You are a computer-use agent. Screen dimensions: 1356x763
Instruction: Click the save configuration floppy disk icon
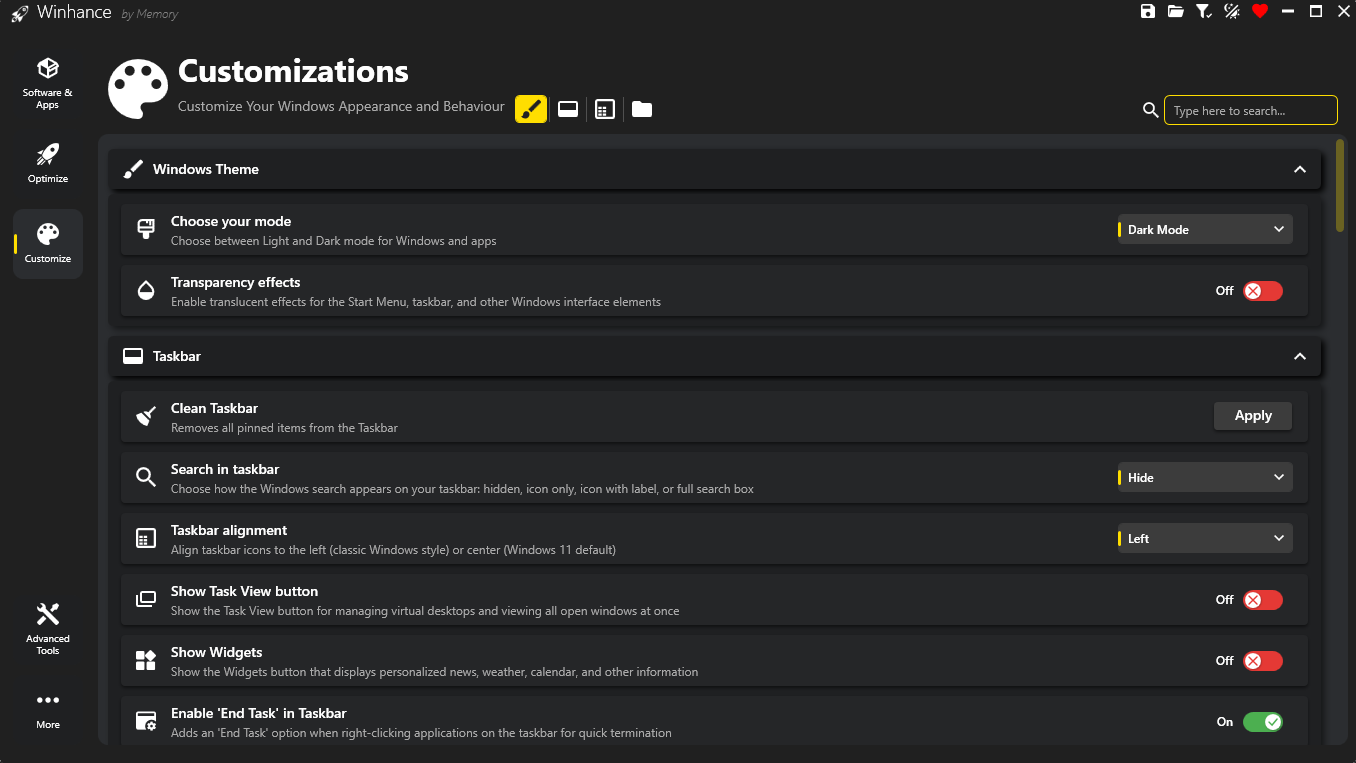click(1148, 12)
